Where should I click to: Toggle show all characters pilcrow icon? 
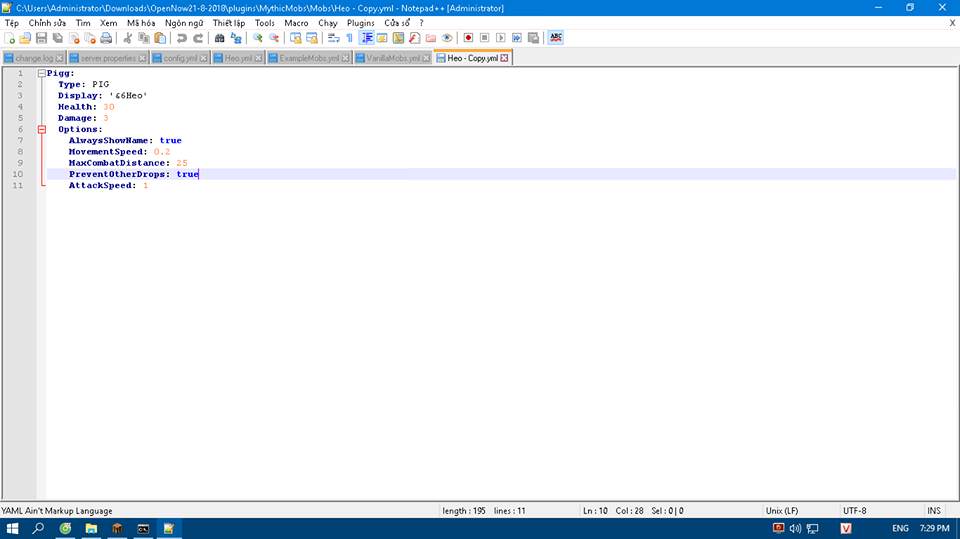[x=349, y=38]
